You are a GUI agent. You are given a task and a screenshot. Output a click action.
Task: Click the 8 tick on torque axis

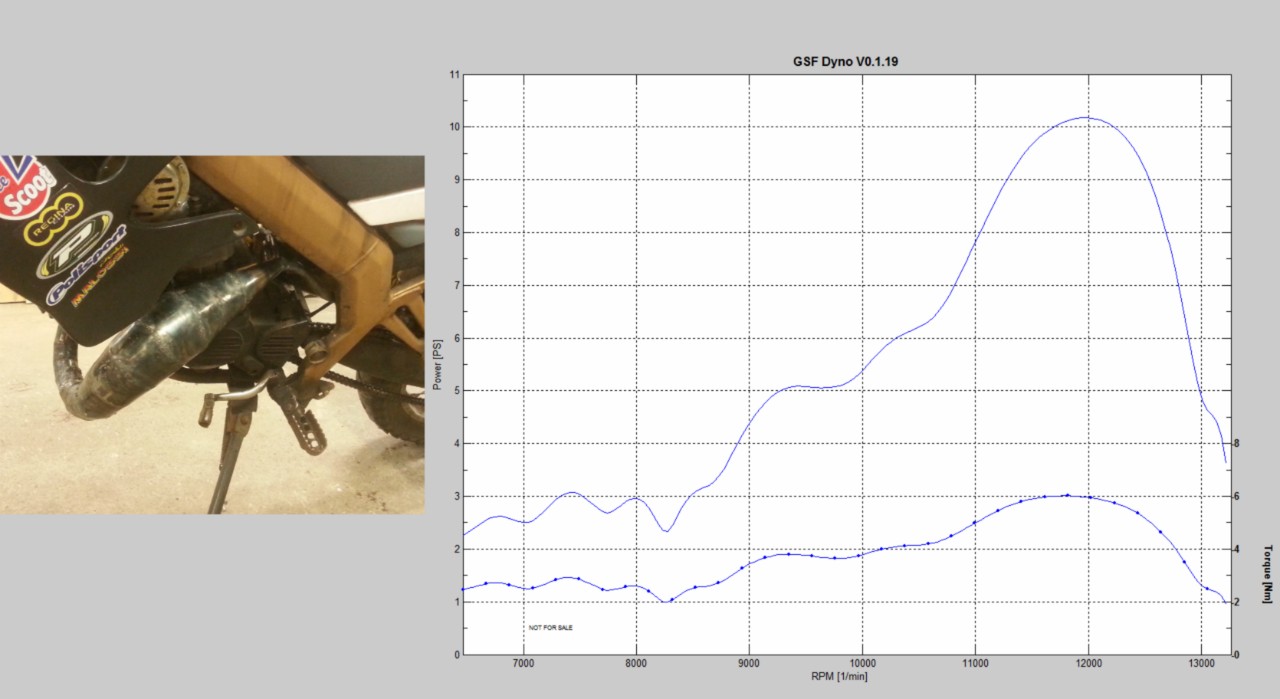(x=1236, y=443)
